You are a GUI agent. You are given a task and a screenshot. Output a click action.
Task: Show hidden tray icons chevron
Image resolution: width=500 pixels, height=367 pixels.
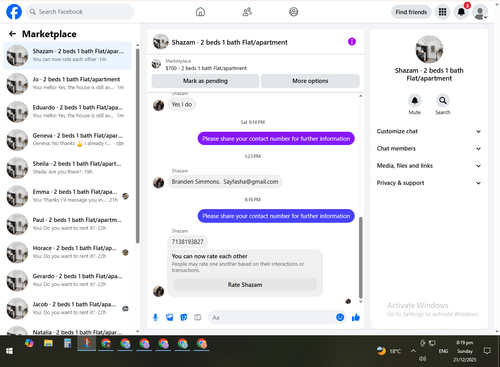click(413, 351)
